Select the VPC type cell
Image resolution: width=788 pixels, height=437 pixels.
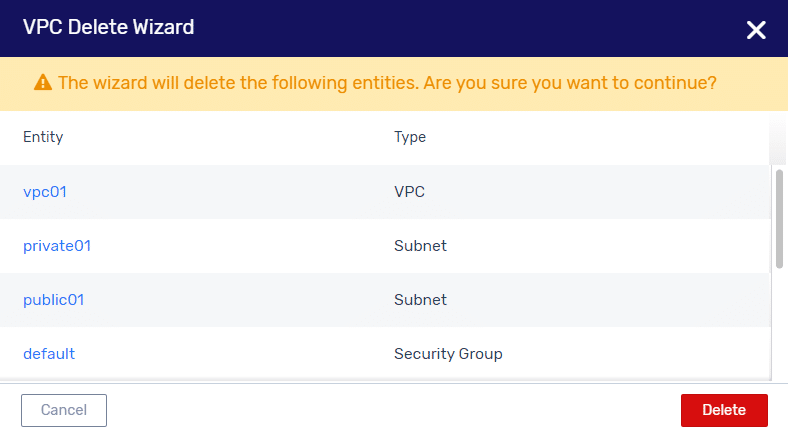(409, 192)
